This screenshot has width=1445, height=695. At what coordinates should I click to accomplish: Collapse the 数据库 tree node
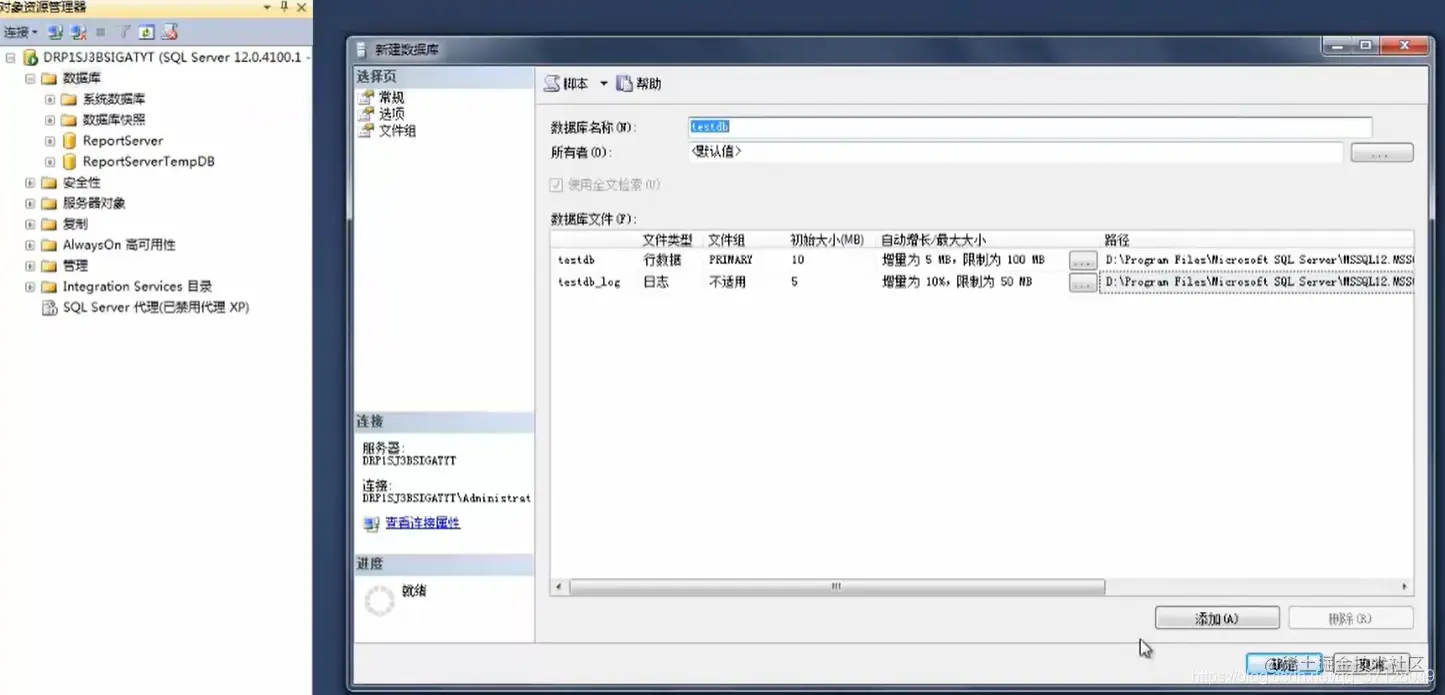[x=30, y=78]
